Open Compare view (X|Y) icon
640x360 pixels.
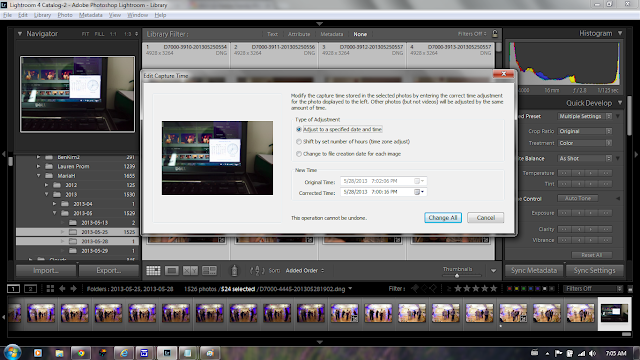point(190,270)
